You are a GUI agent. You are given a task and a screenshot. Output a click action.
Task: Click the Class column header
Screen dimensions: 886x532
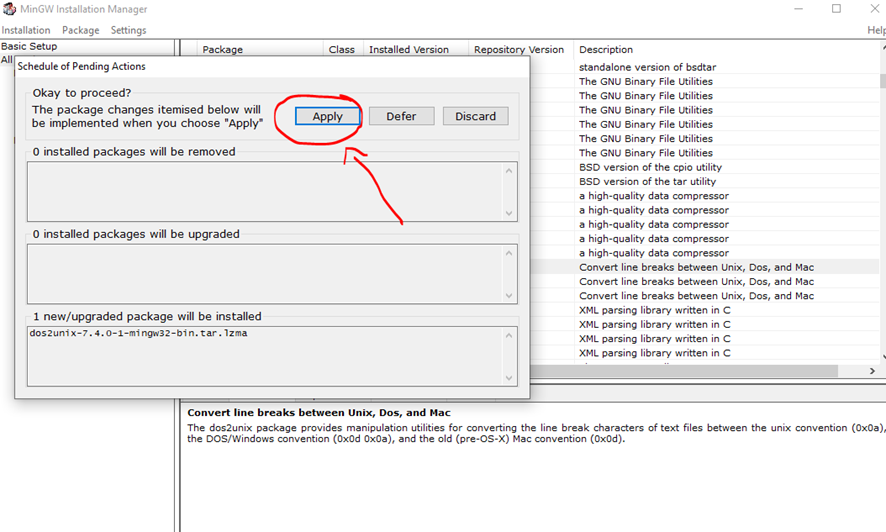point(342,49)
